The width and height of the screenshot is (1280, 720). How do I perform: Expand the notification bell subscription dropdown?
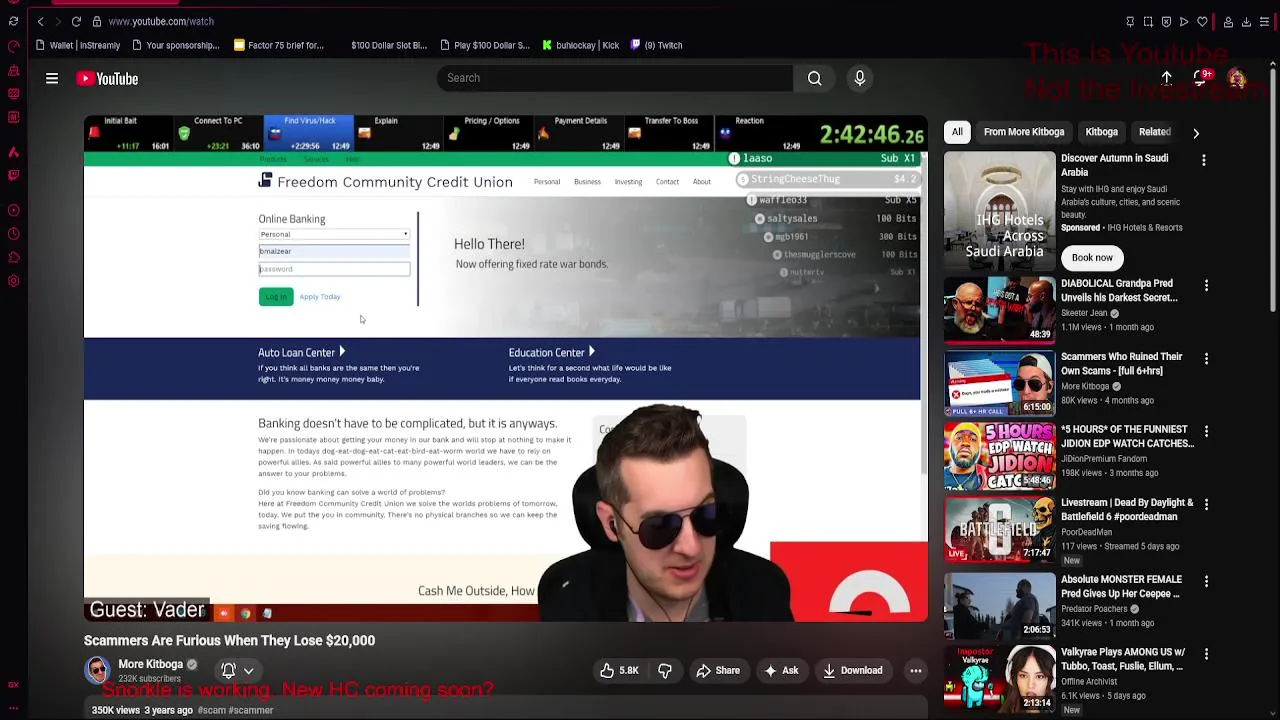point(237,671)
